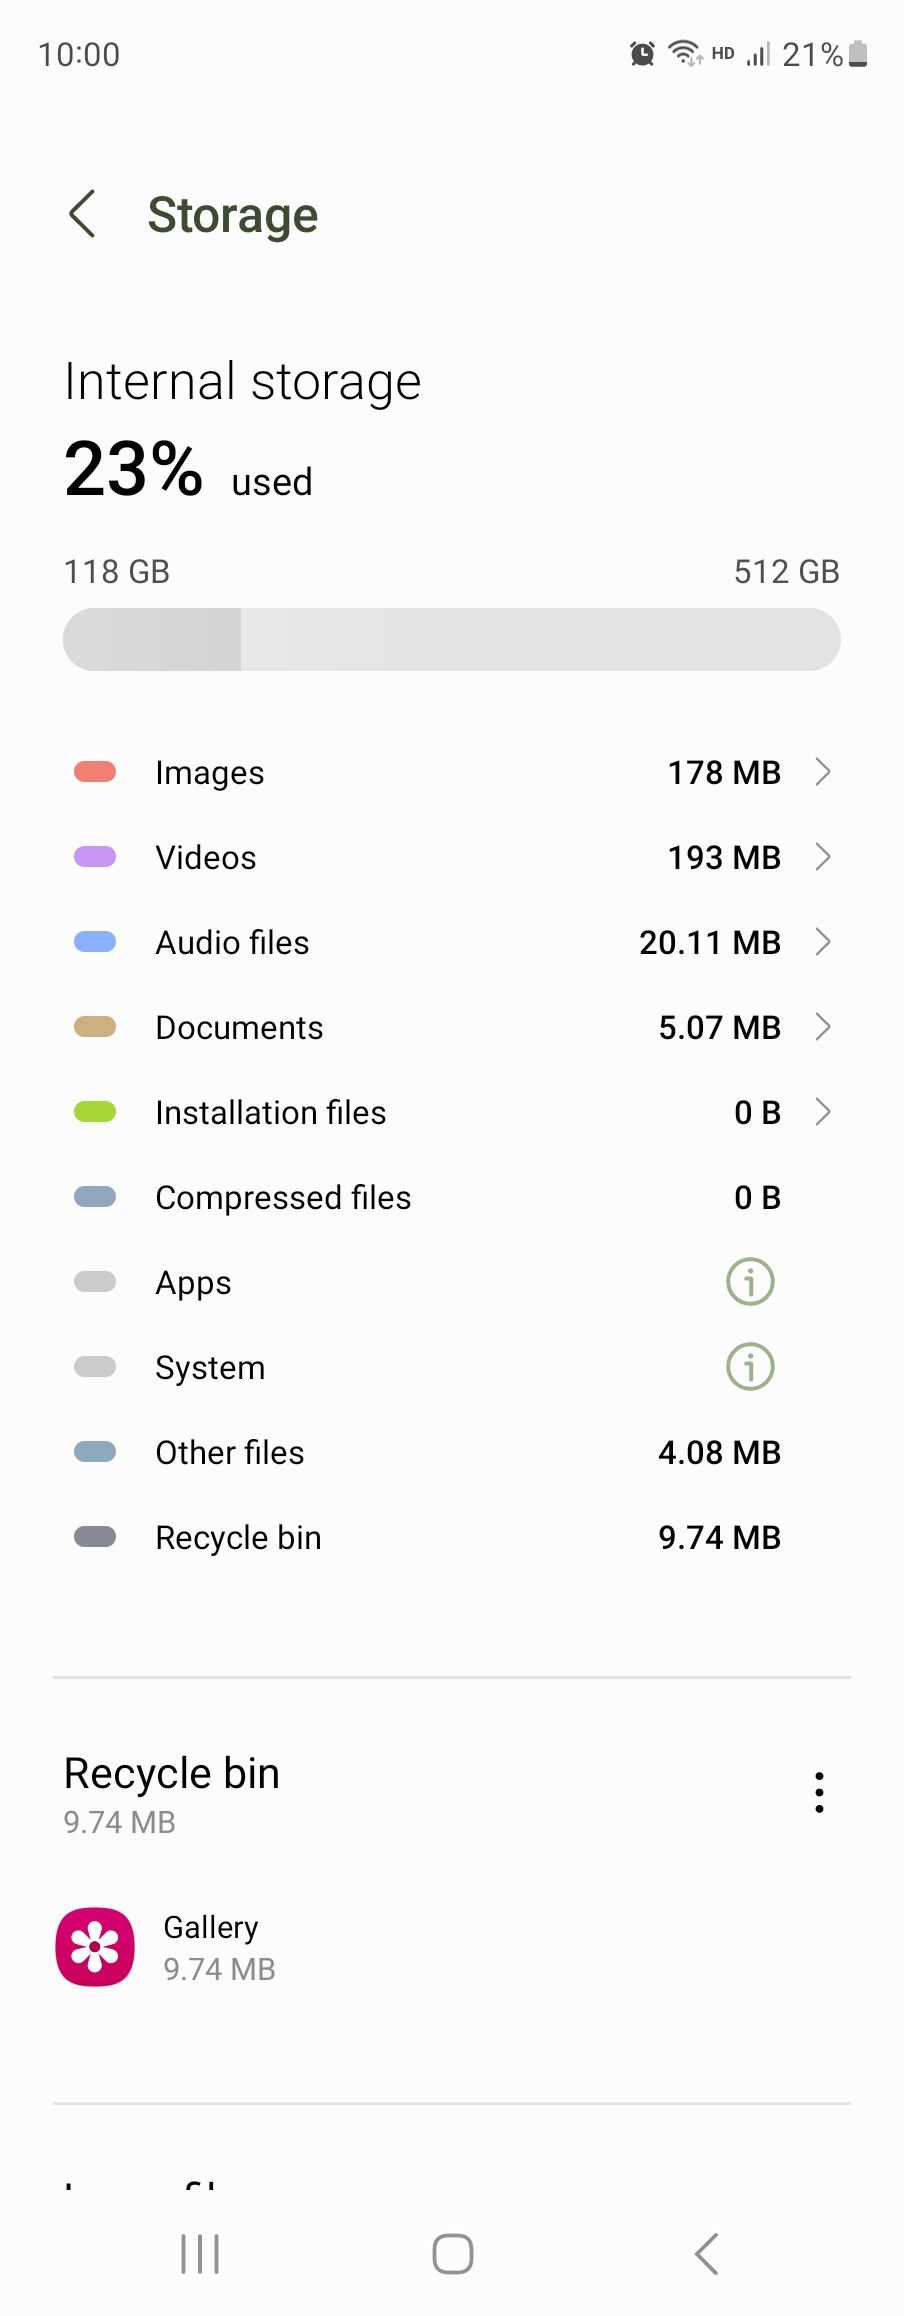This screenshot has width=904, height=2316.
Task: Tap the internal storage usage bar
Action: (451, 640)
